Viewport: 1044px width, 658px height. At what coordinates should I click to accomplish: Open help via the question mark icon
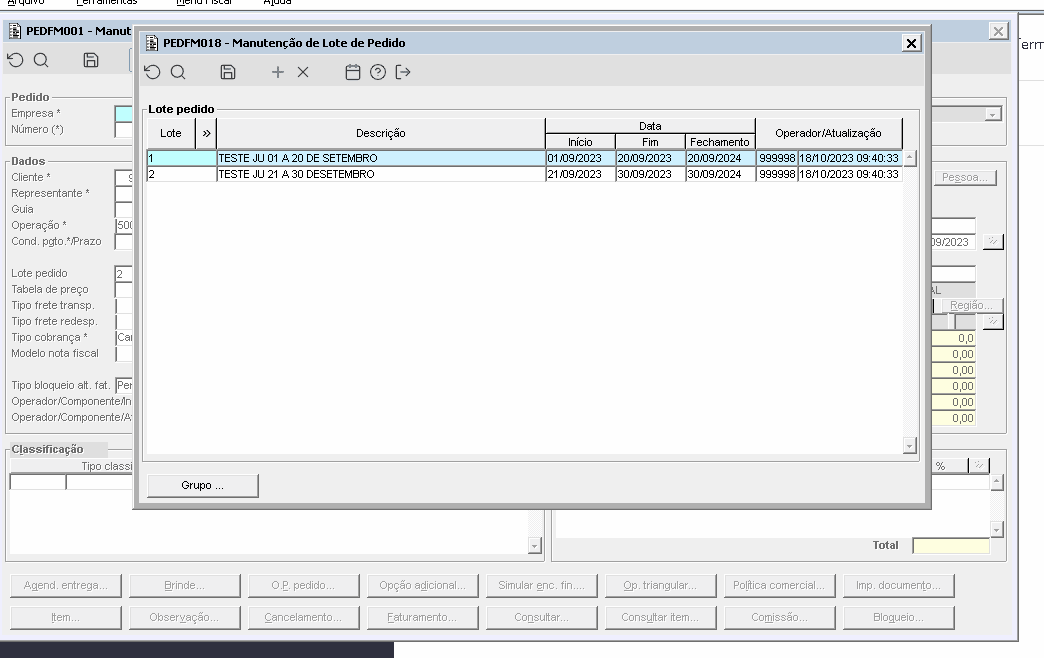(x=378, y=72)
